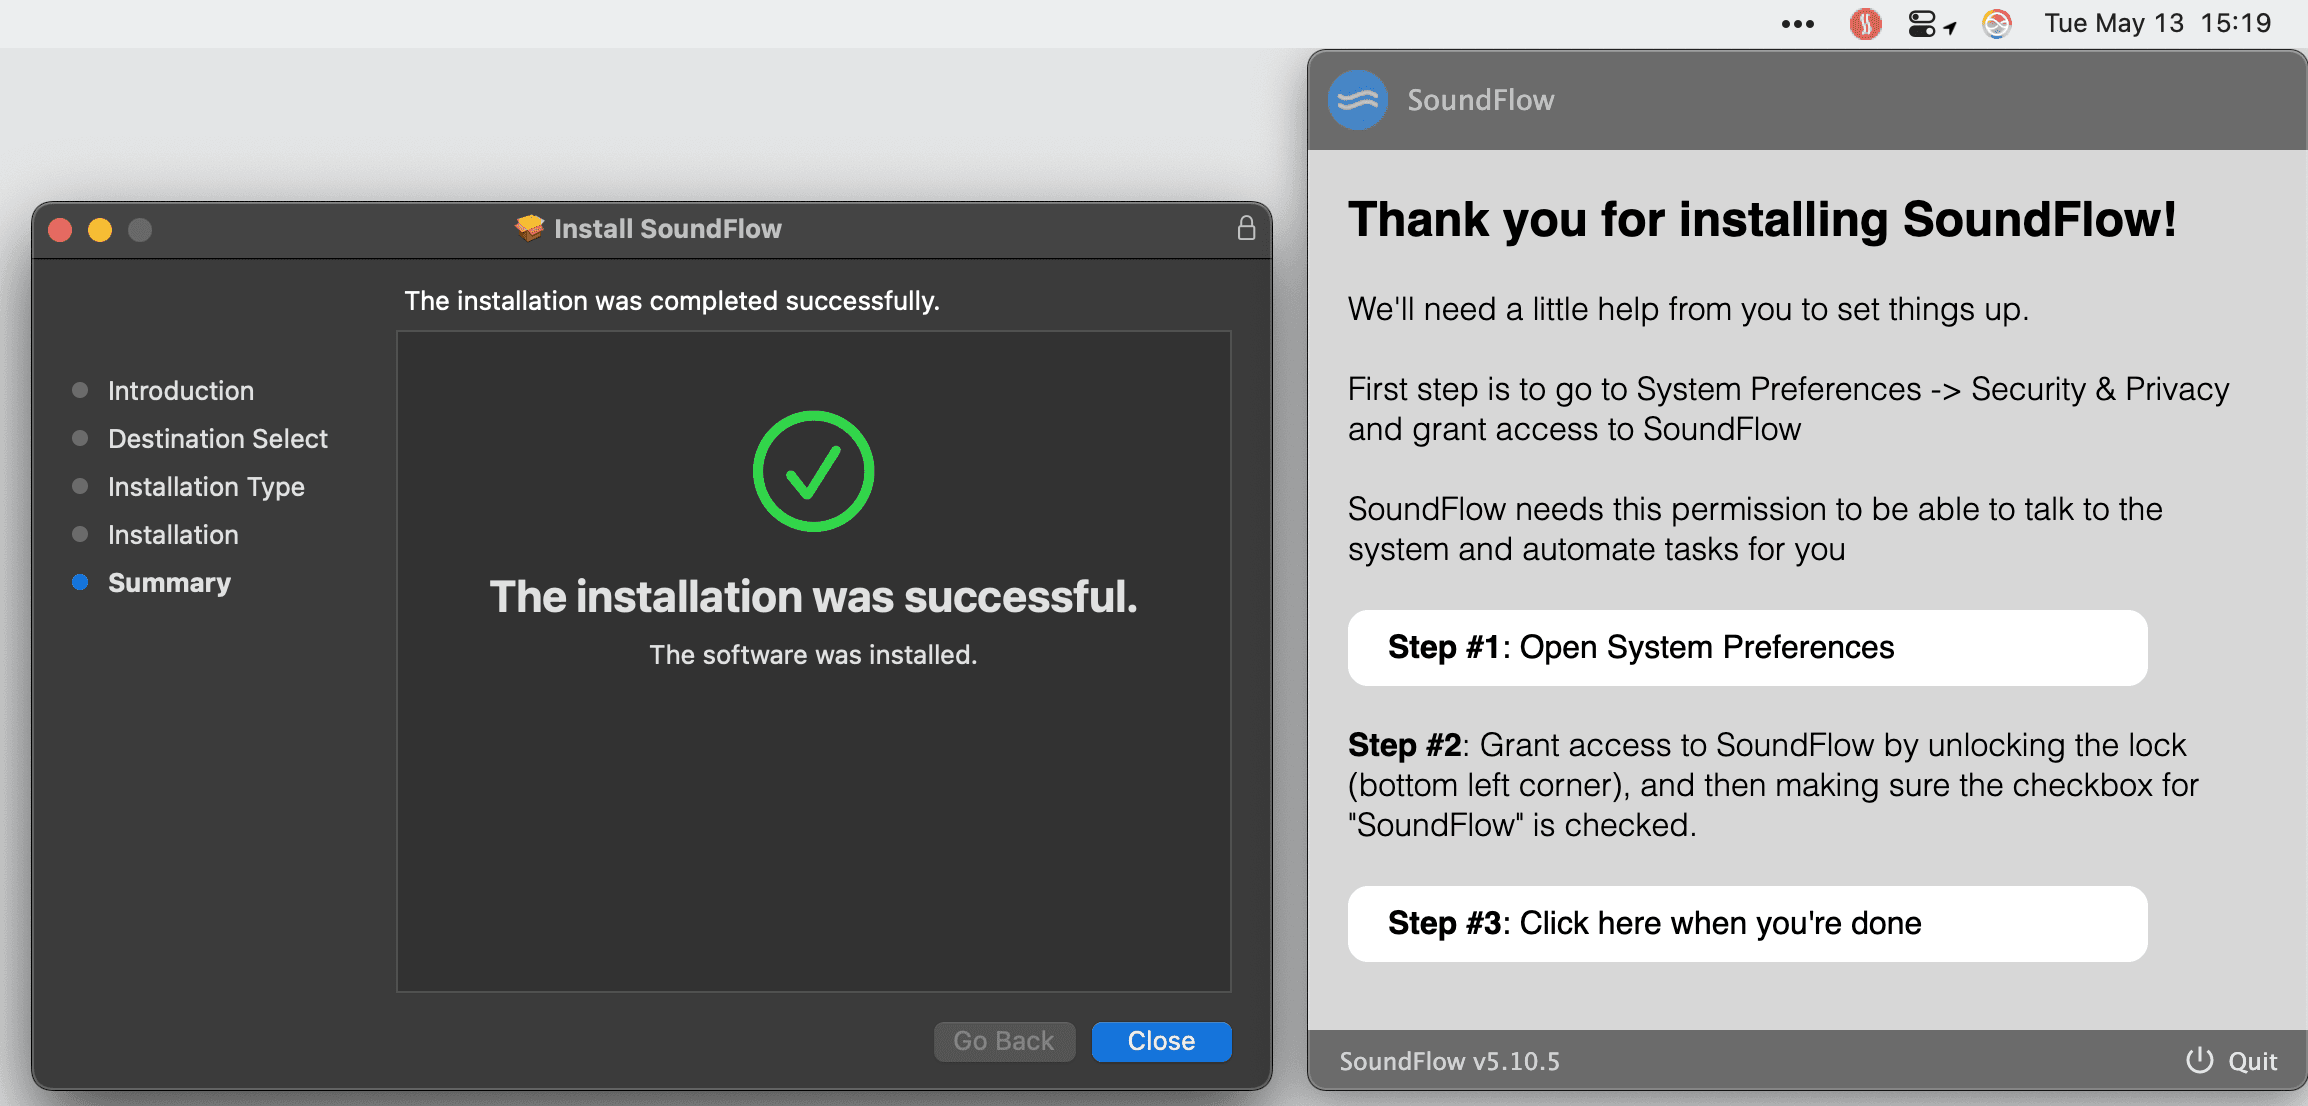Click the 'Step #2' instruction paragraph
Image resolution: width=2308 pixels, height=1106 pixels.
pos(1773,785)
